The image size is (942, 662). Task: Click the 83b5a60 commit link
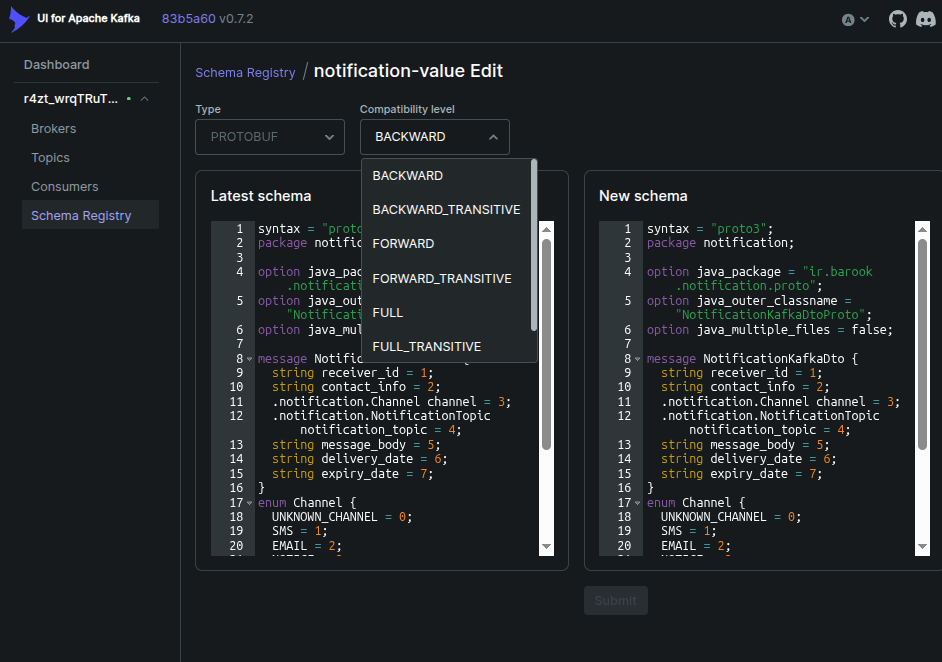[188, 19]
